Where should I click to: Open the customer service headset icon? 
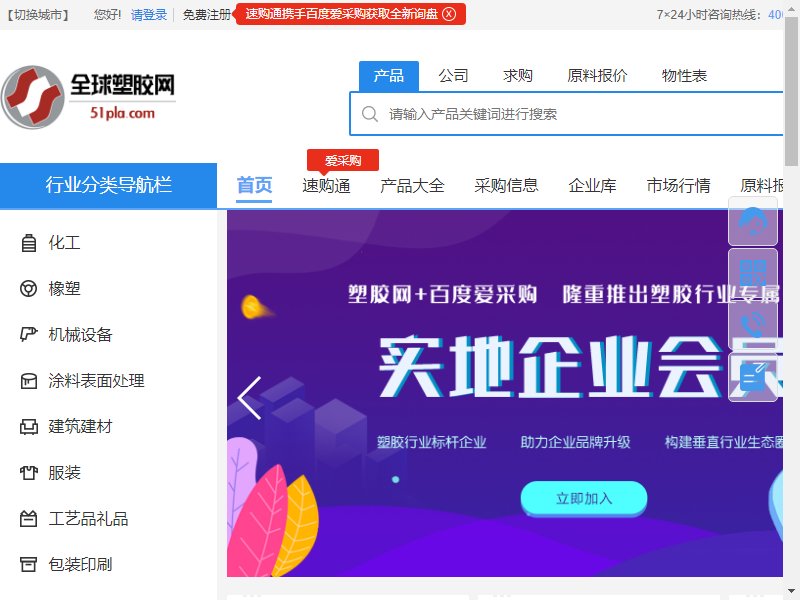(753, 221)
